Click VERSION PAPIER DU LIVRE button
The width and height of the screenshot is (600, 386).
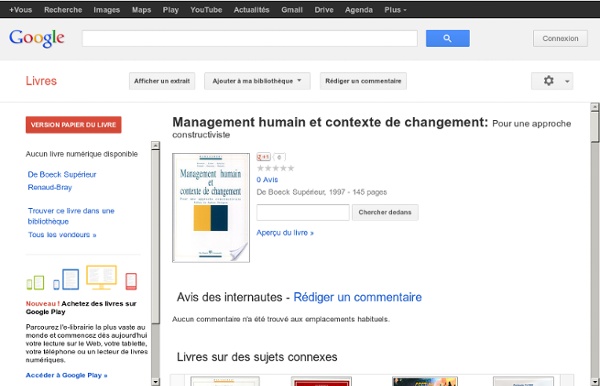tap(73, 125)
